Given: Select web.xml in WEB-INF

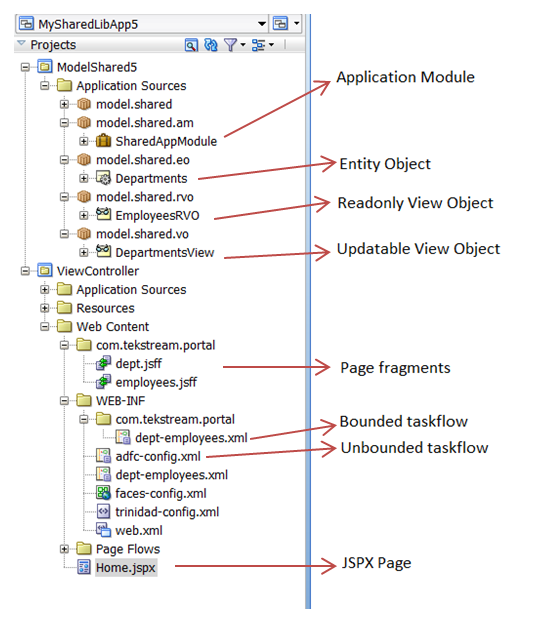Looking at the screenshot, I should (x=139, y=530).
